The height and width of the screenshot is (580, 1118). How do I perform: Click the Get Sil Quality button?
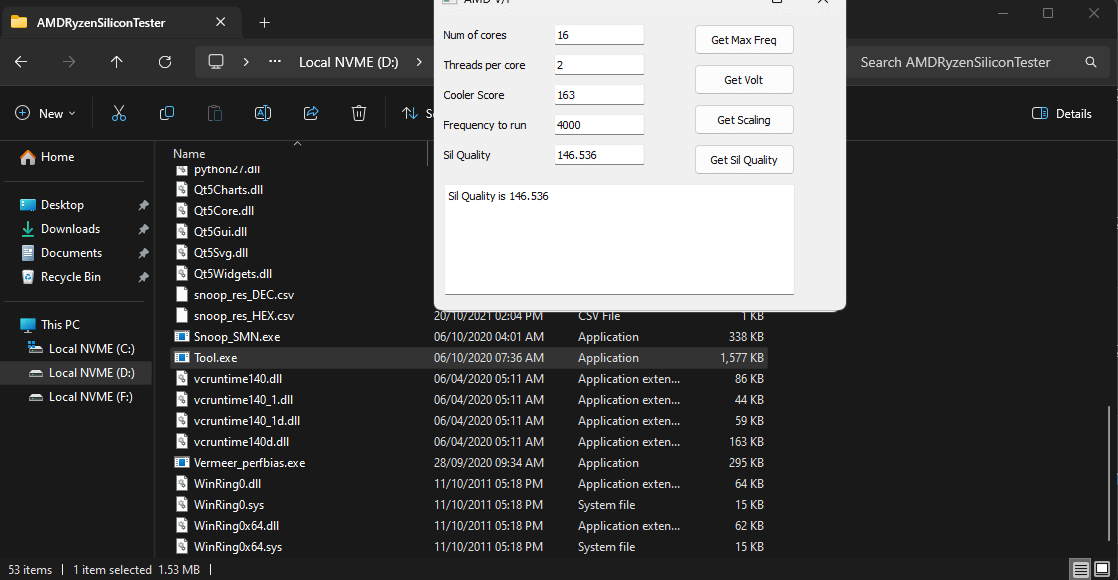(744, 160)
